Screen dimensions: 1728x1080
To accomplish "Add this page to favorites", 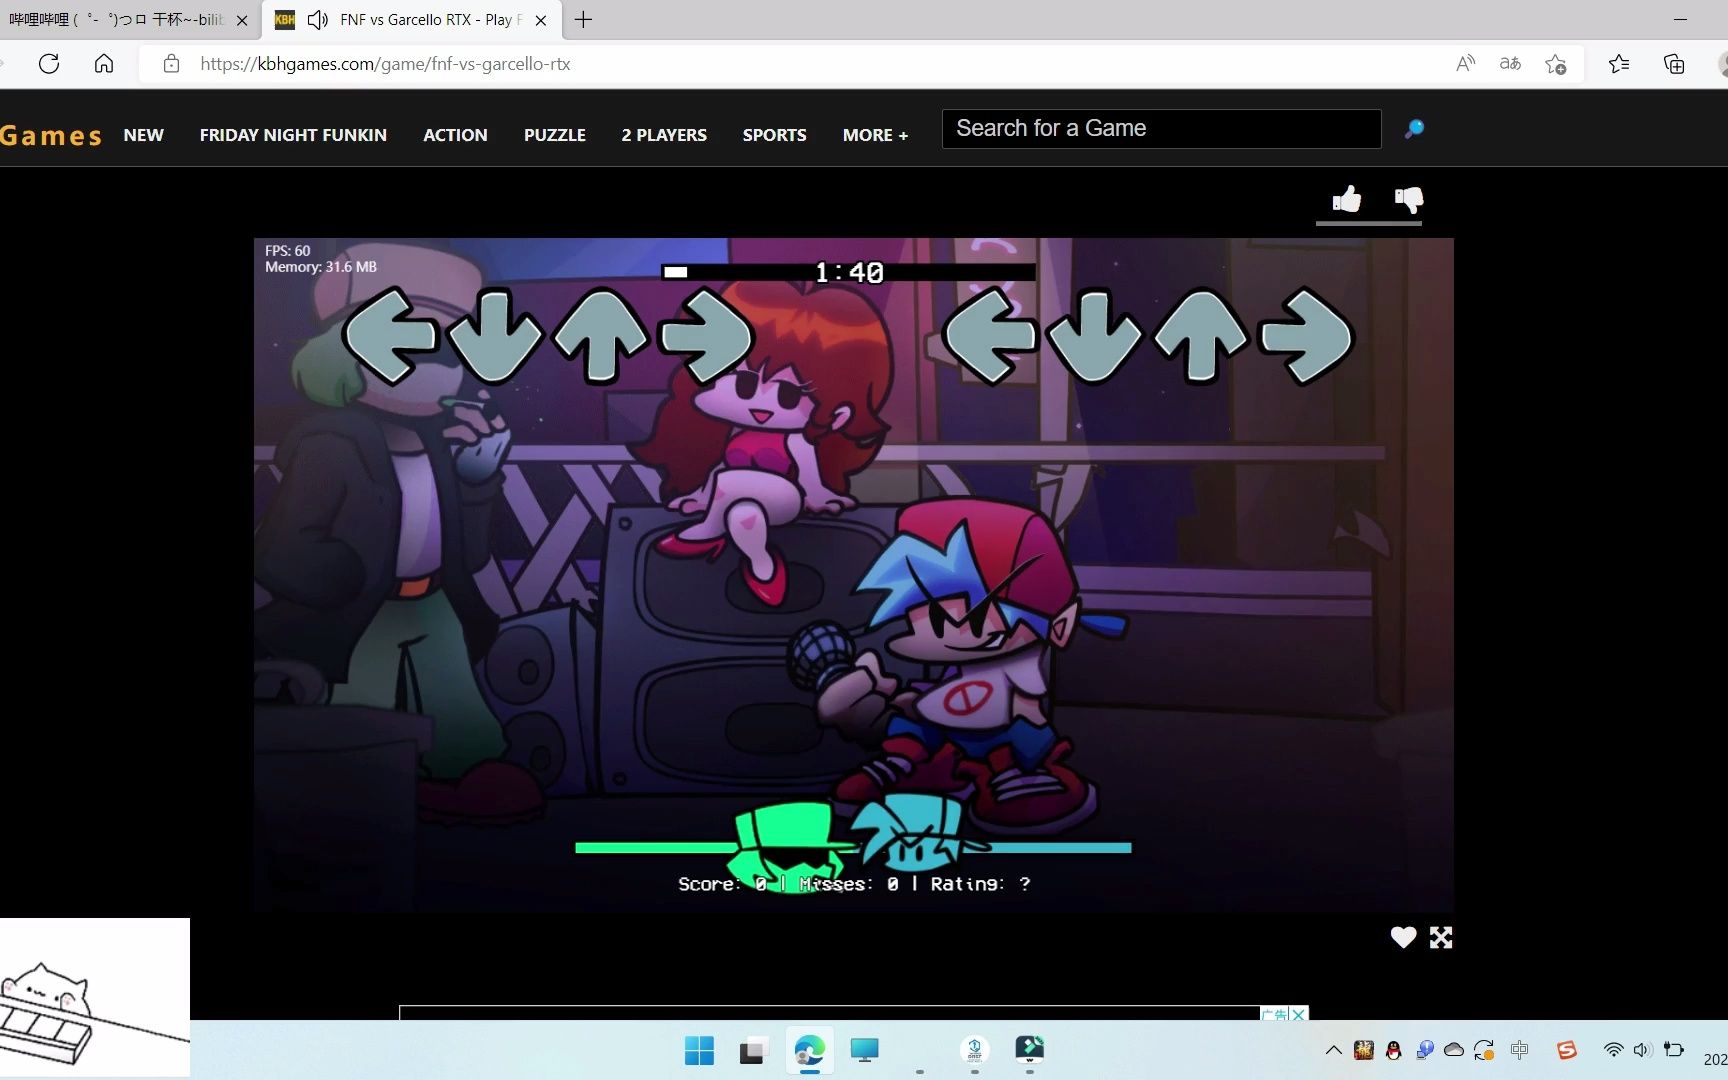I will [1555, 64].
